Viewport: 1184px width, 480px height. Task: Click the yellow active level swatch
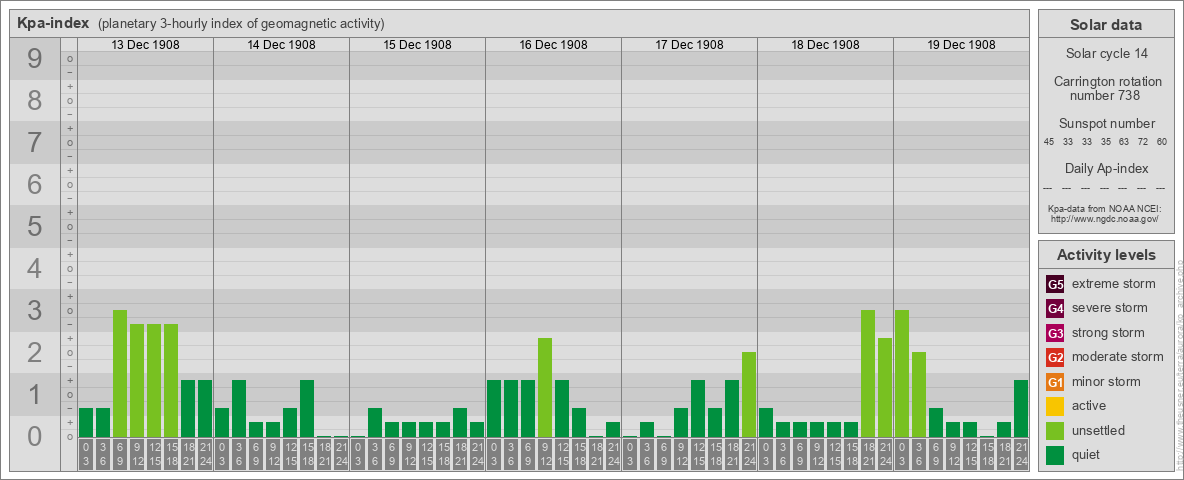point(1055,406)
